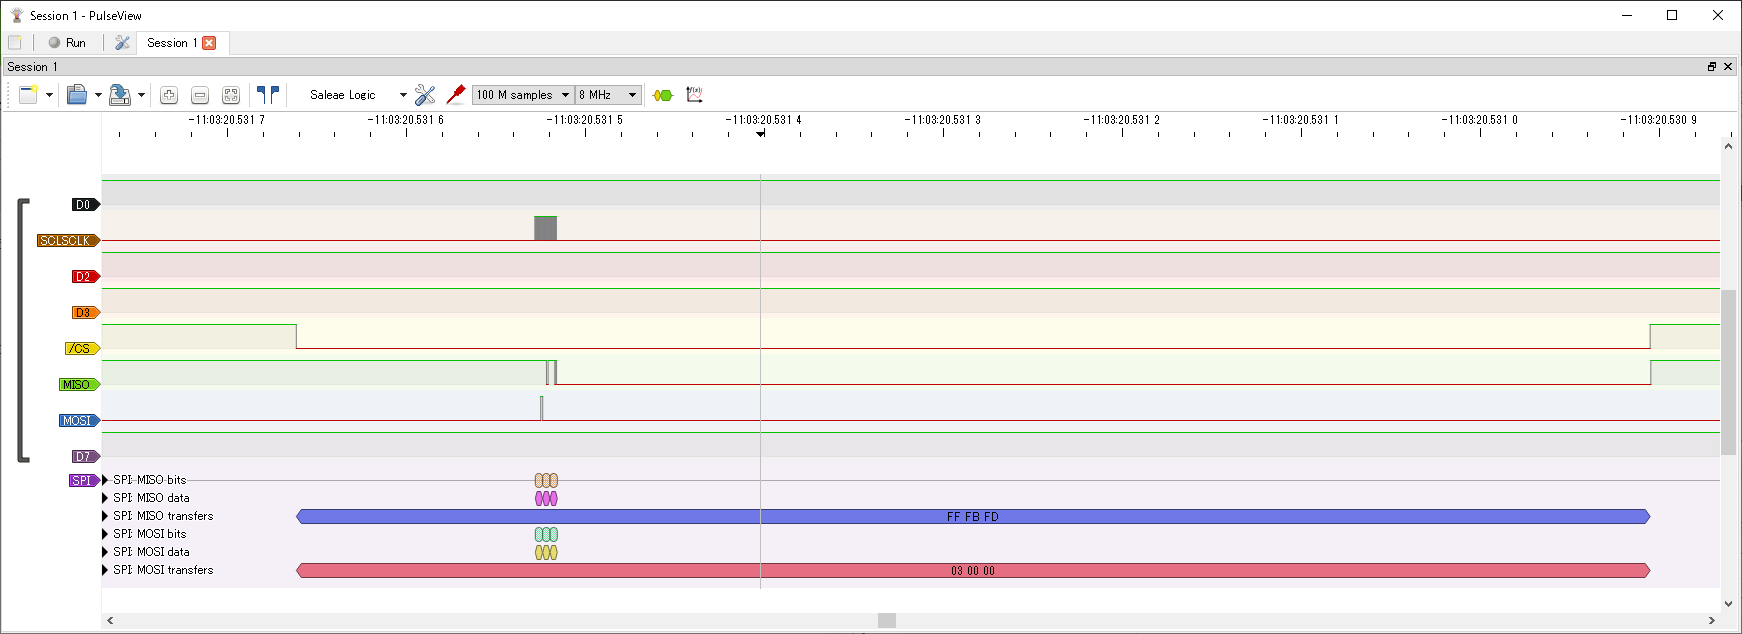Select the D3 channel label
The height and width of the screenshot is (634, 1742).
click(x=86, y=313)
